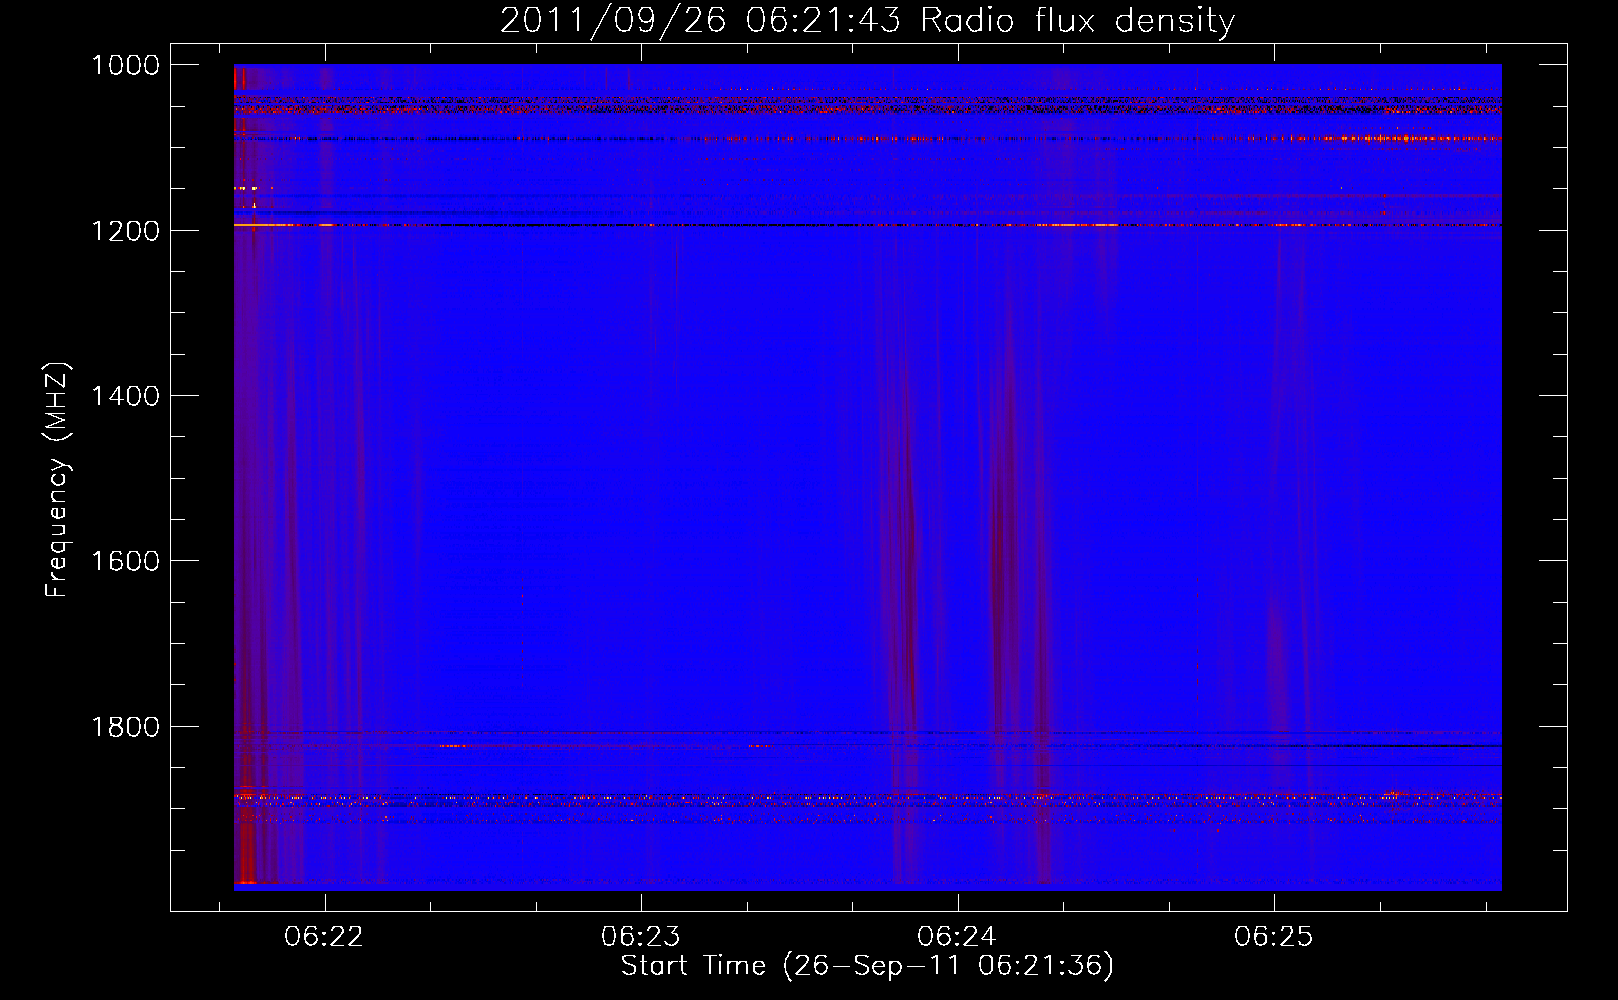Click the plot title "2011/09/26 06:21:43 Radio flux density"
Screen dimensions: 1618x1000
point(867,20)
